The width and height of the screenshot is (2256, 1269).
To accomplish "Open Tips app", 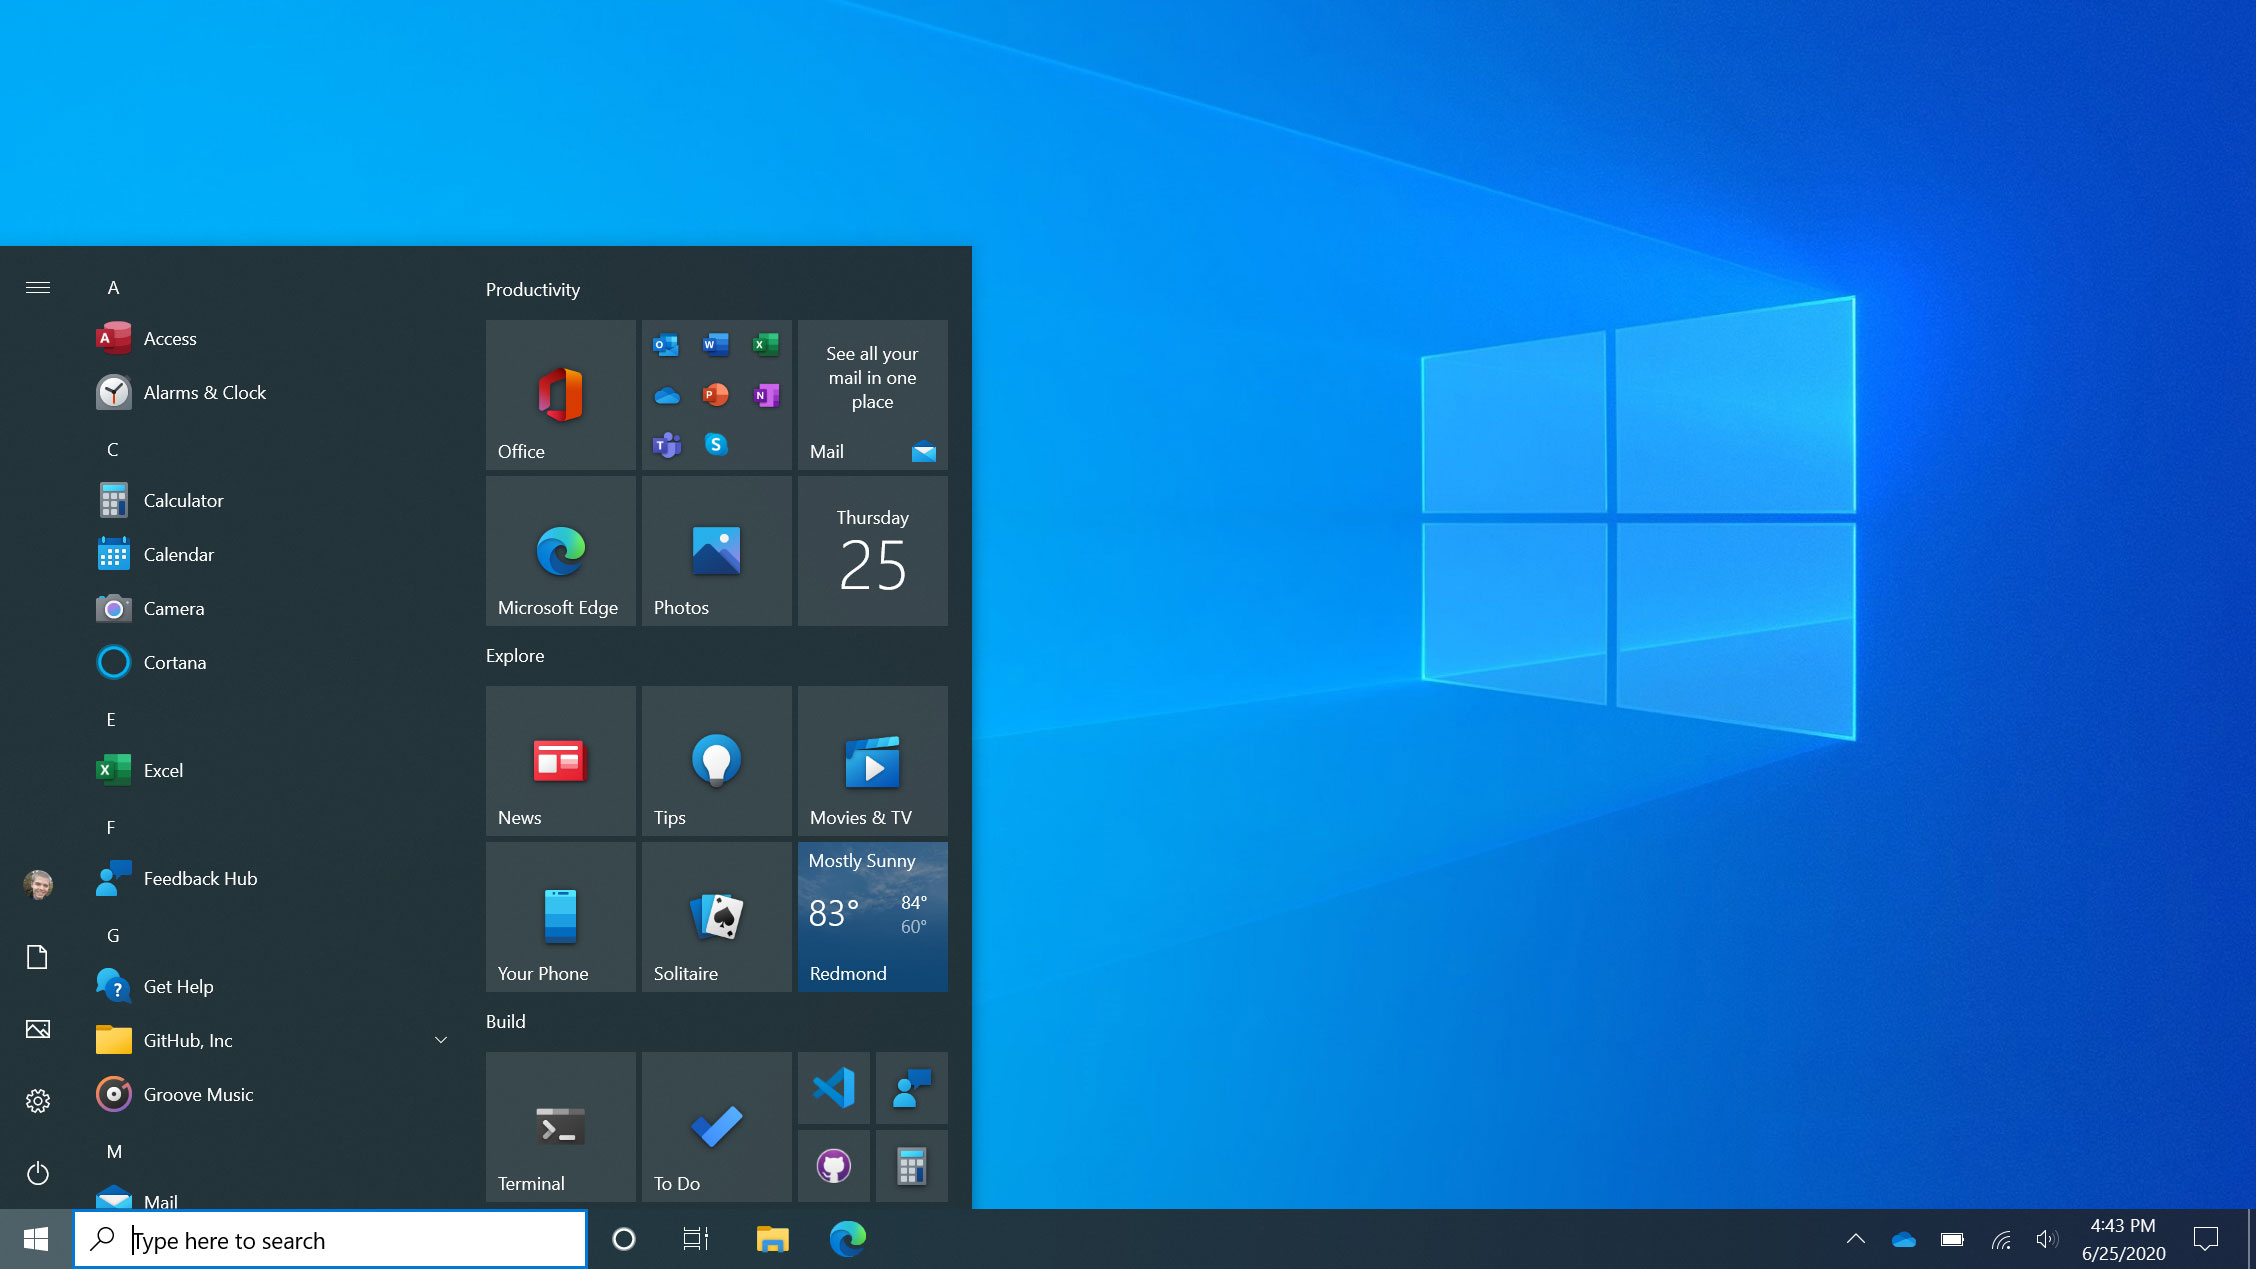I will (x=716, y=761).
